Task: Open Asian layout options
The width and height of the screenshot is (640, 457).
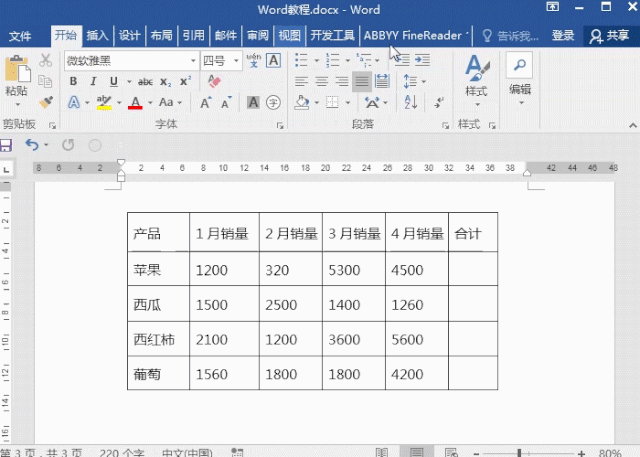Action: (x=376, y=102)
